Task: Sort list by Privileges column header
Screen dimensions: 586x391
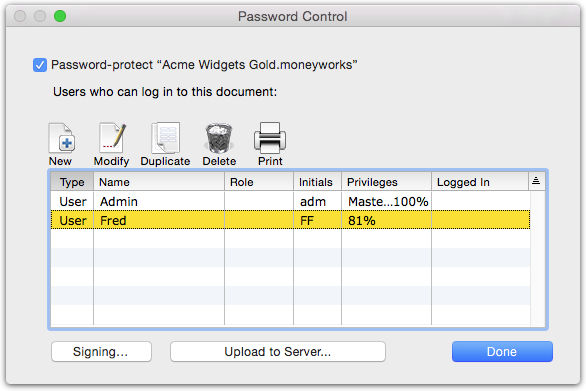Action: (x=386, y=182)
